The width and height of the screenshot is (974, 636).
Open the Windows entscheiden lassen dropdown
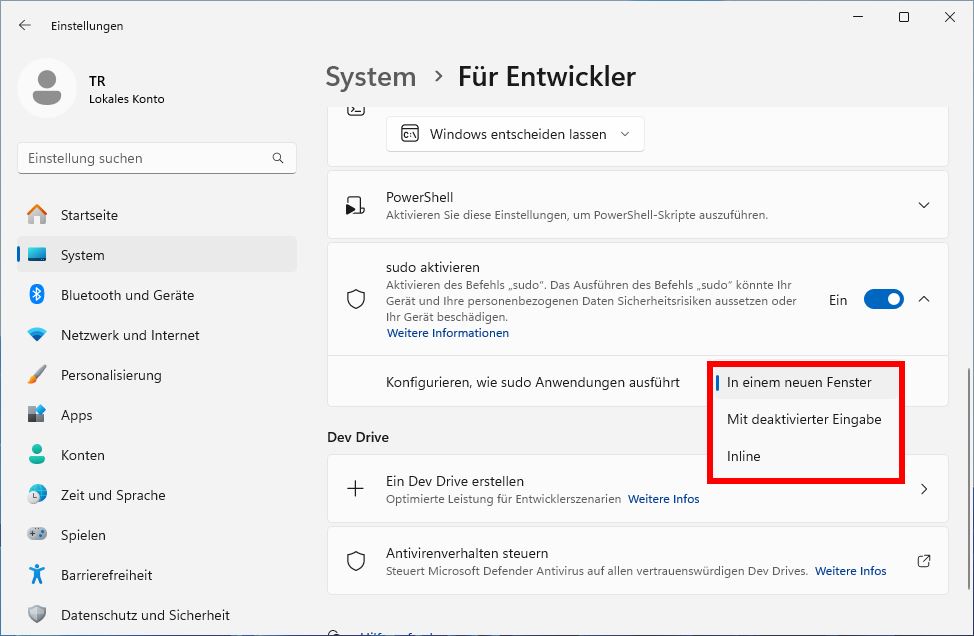(x=514, y=133)
